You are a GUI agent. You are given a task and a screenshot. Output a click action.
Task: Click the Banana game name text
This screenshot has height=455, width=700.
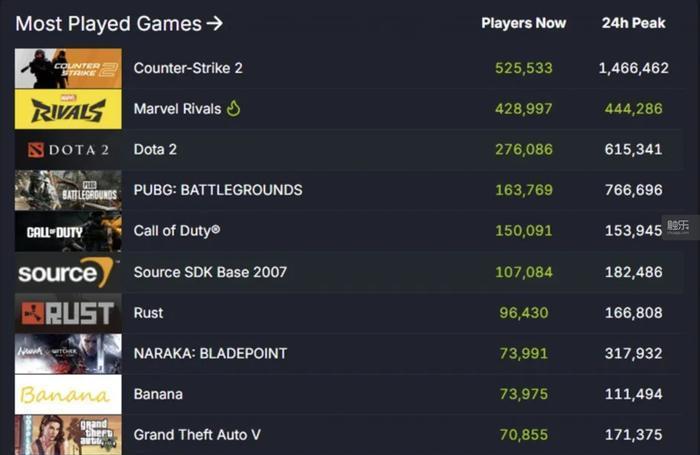pos(158,394)
